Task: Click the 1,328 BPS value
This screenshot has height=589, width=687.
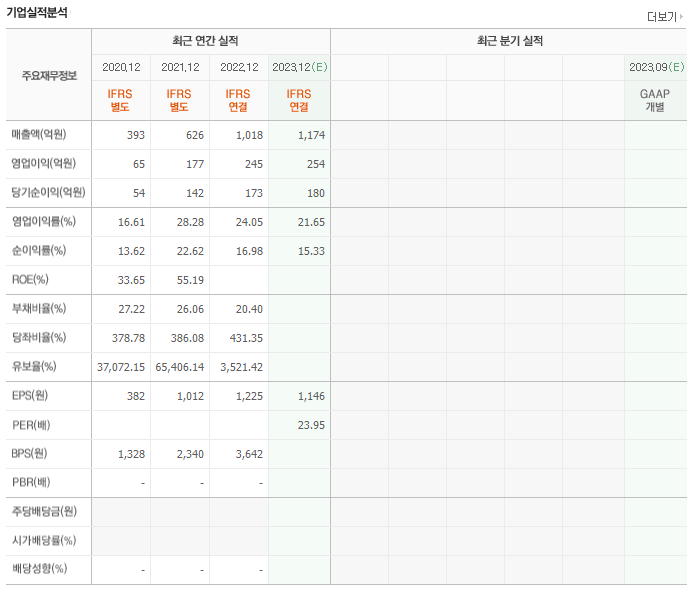Action: (131, 454)
